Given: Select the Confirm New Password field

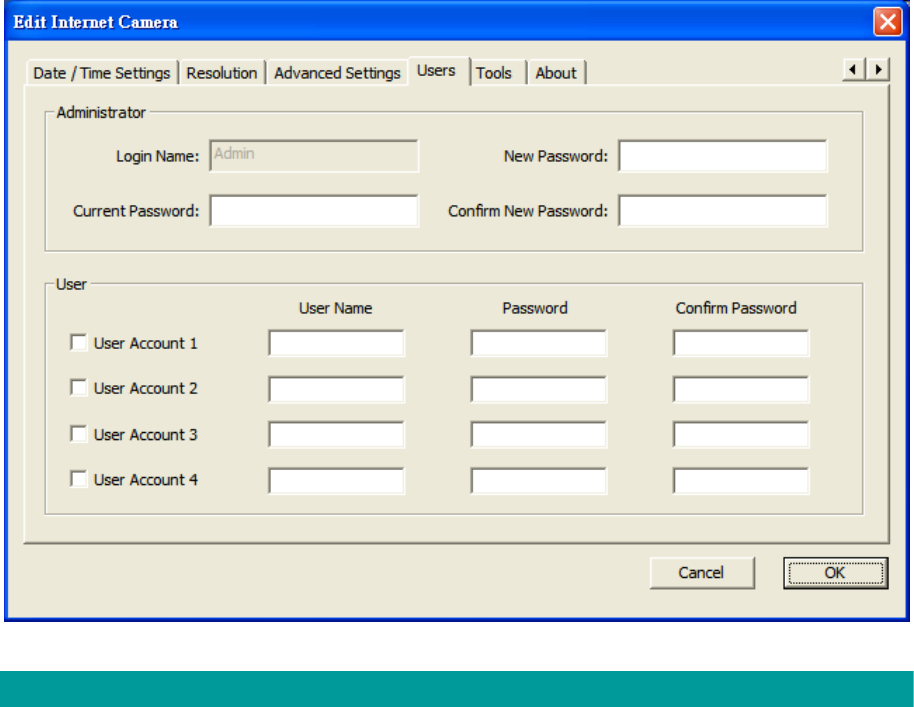Looking at the screenshot, I should point(723,211).
